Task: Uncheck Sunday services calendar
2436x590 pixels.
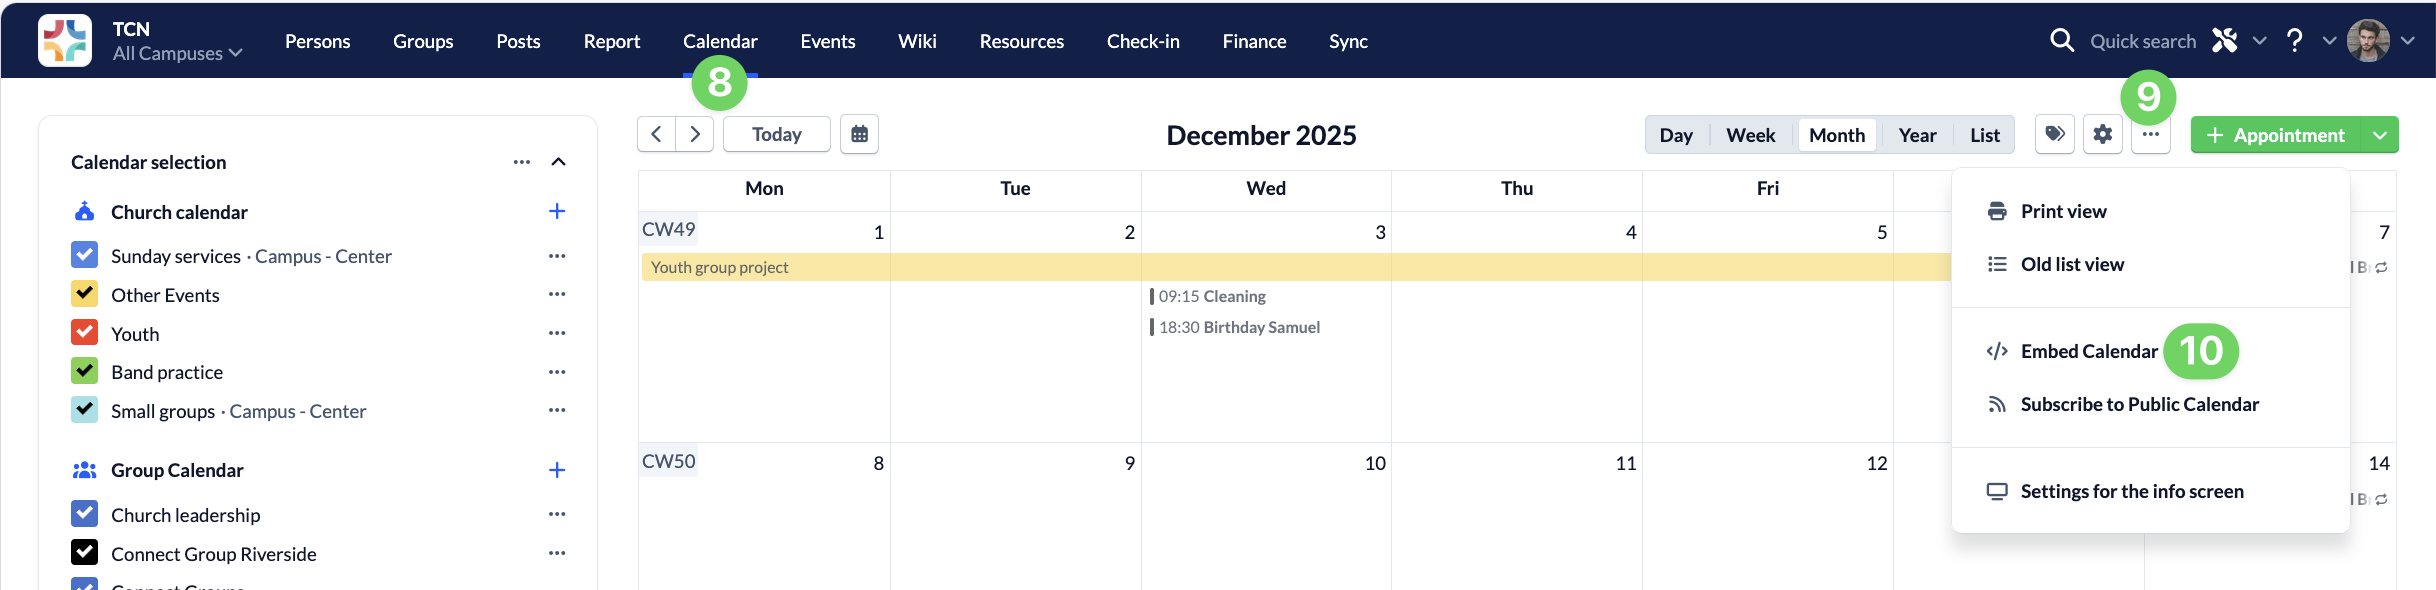Action: click(x=85, y=255)
